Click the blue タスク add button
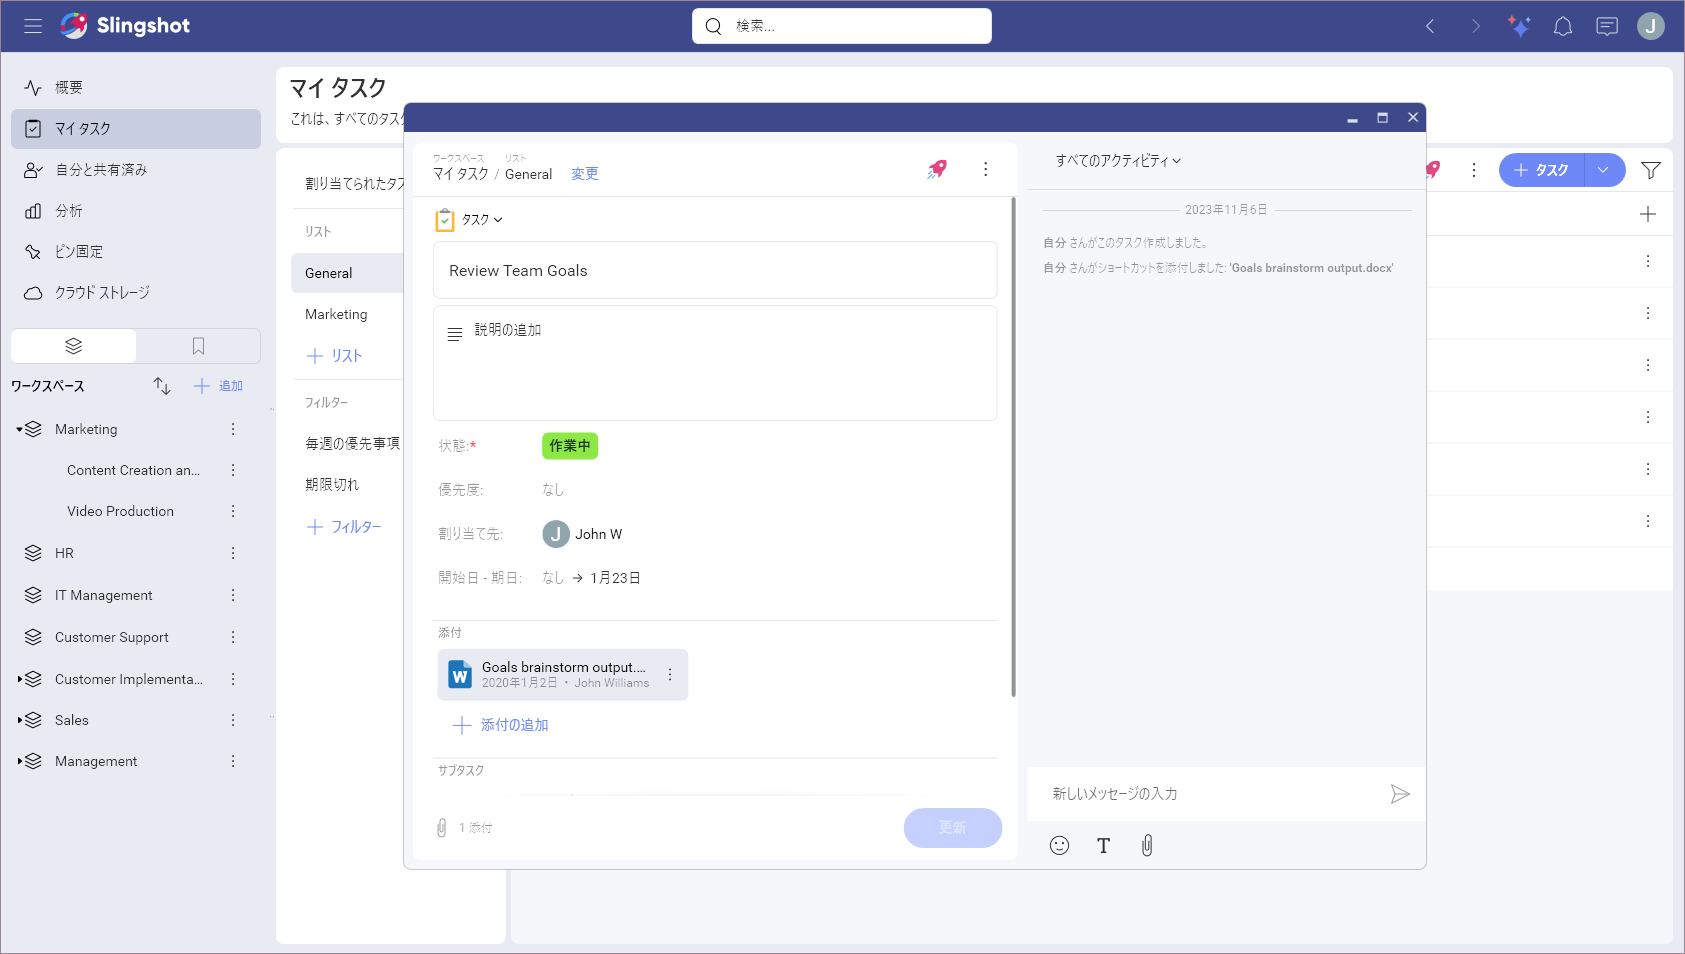This screenshot has width=1685, height=954. tap(1542, 170)
